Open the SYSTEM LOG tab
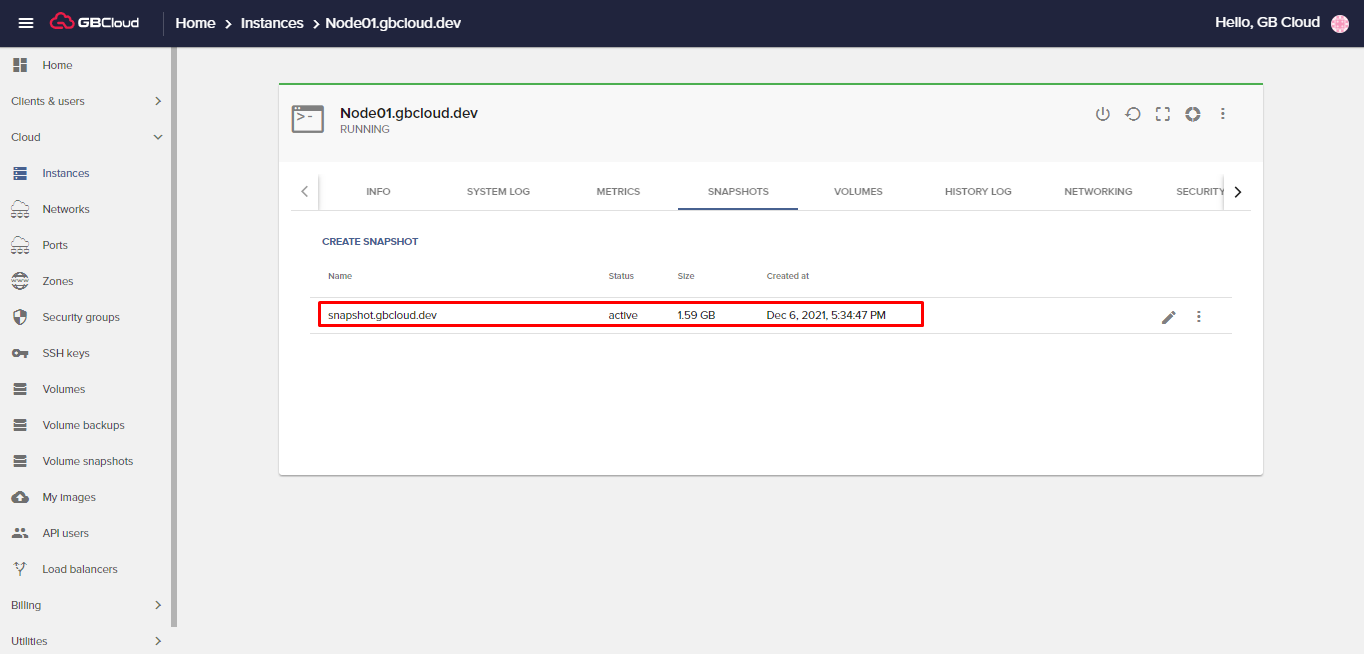This screenshot has width=1364, height=654. tap(498, 191)
